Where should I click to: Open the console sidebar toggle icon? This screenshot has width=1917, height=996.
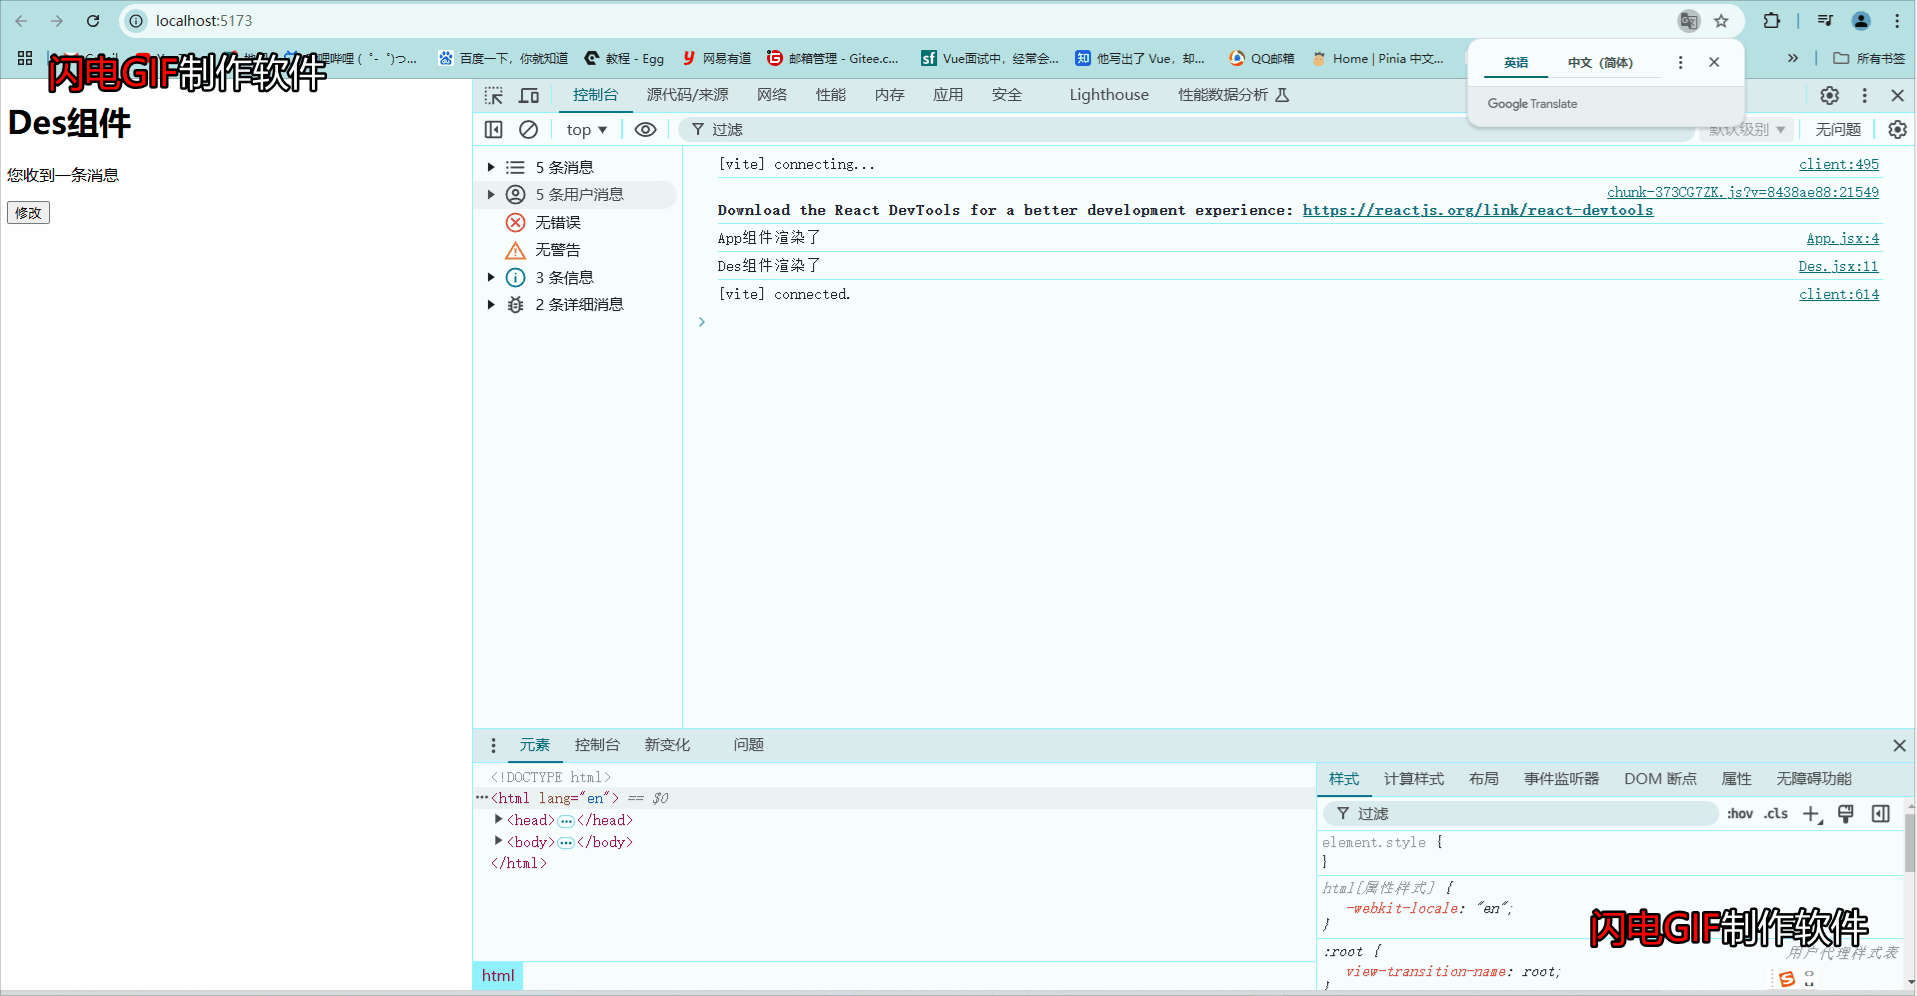(x=493, y=129)
